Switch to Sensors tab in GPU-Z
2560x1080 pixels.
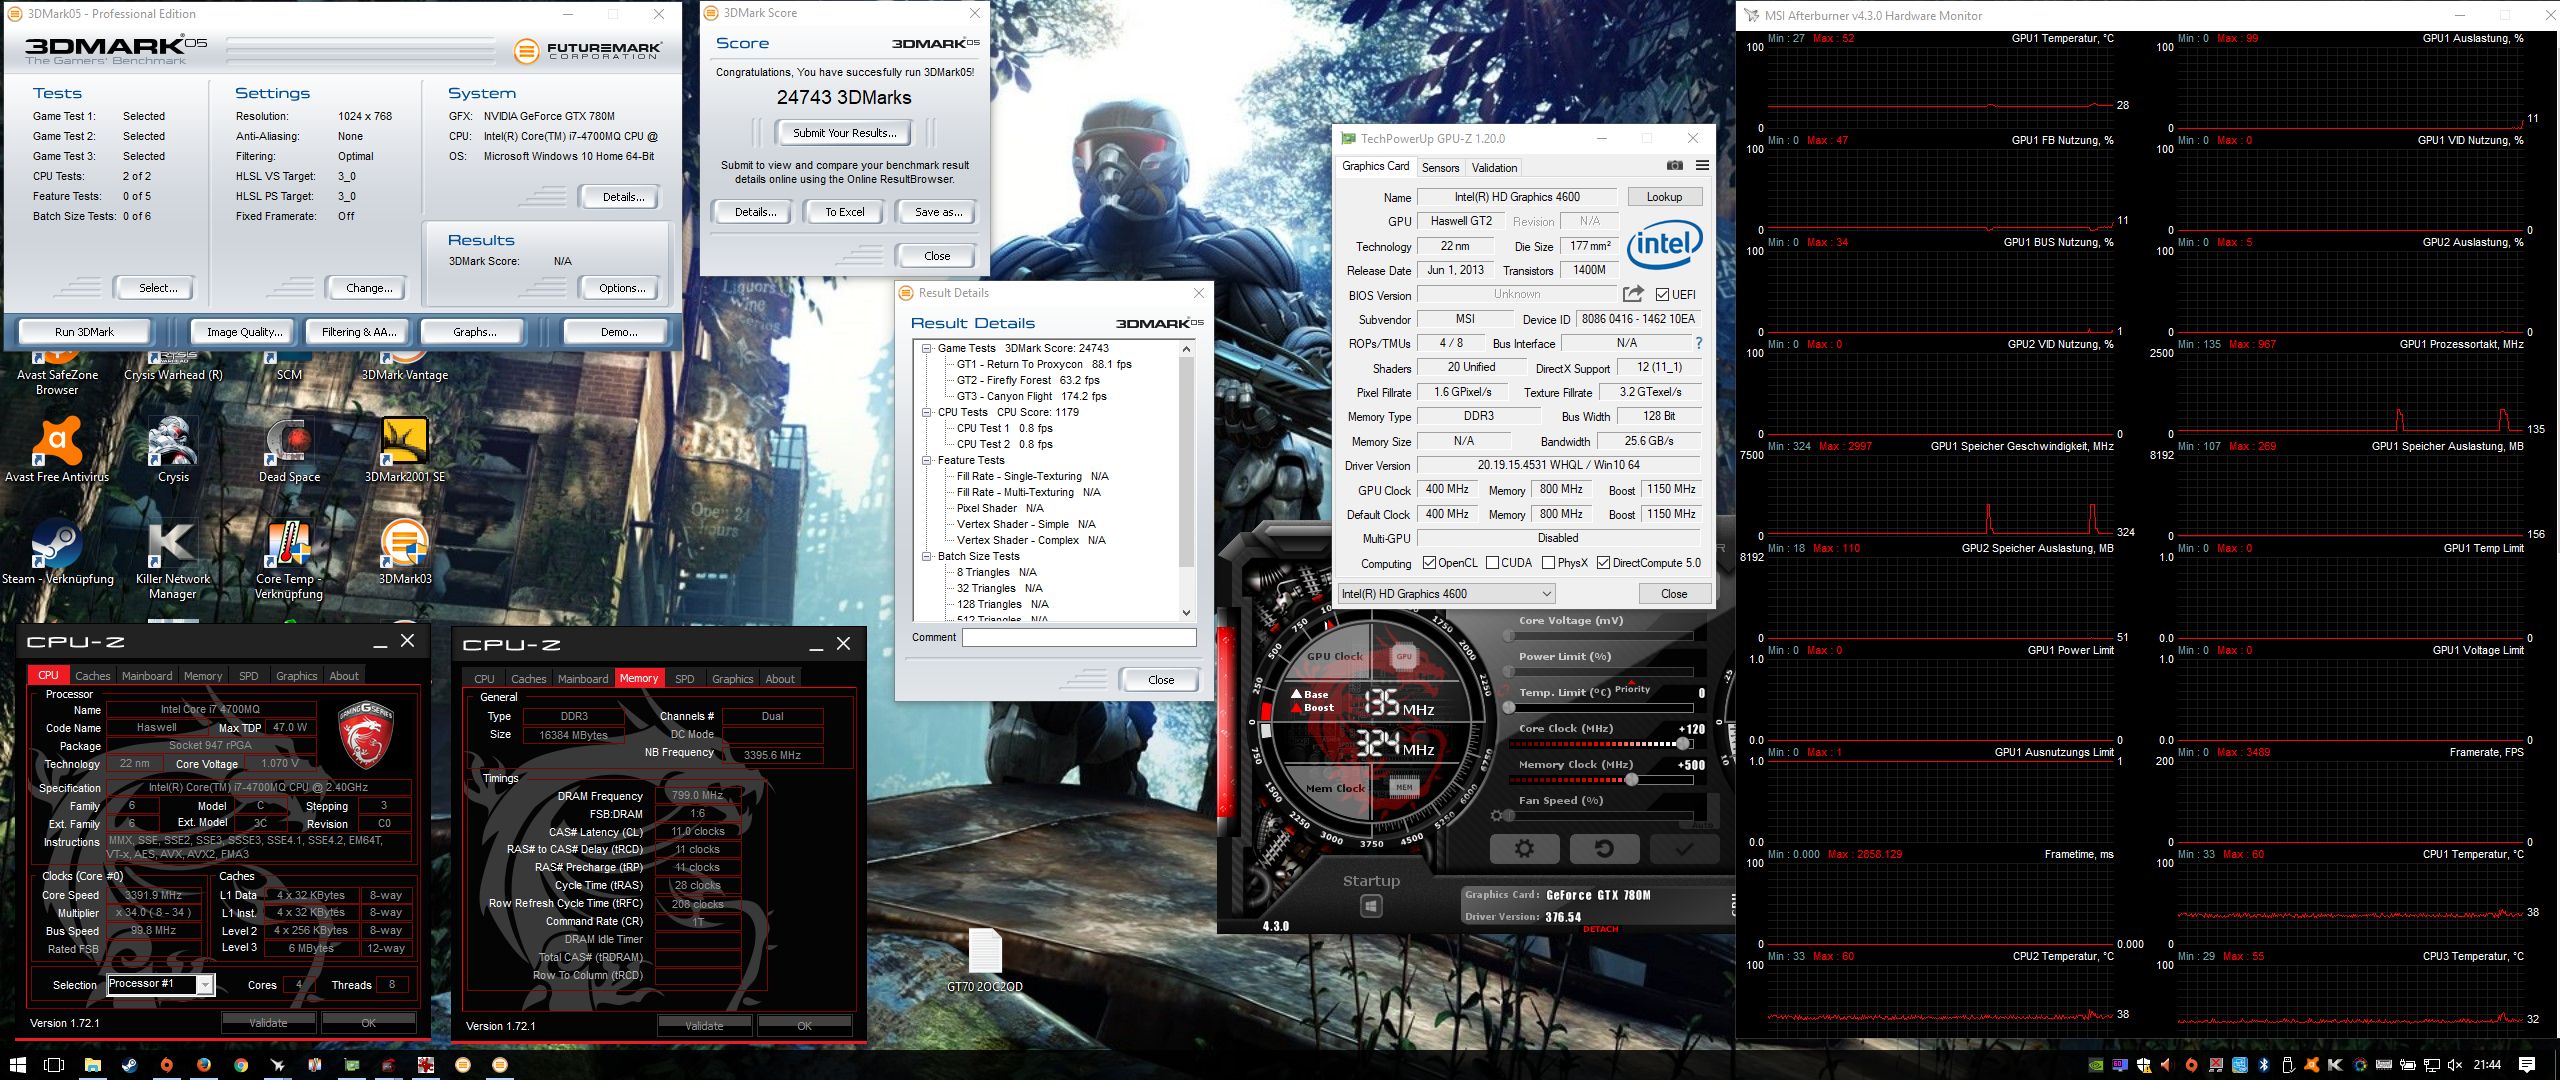point(1440,167)
